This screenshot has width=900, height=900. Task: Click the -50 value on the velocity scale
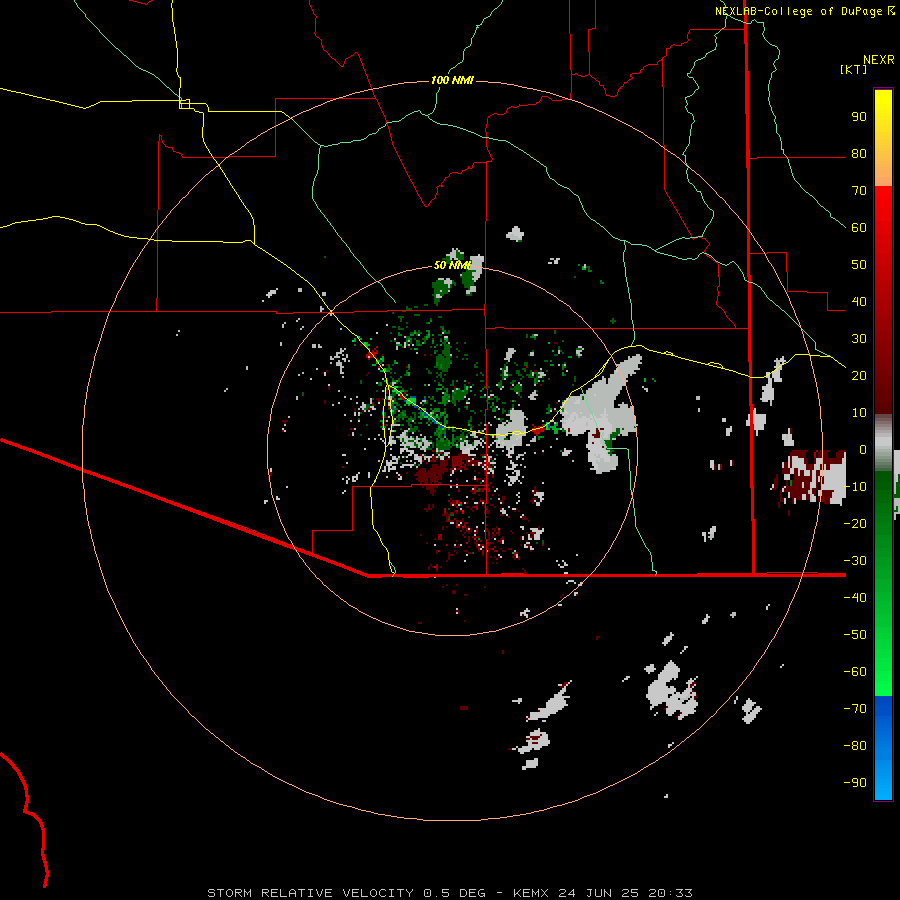pyautogui.click(x=855, y=635)
